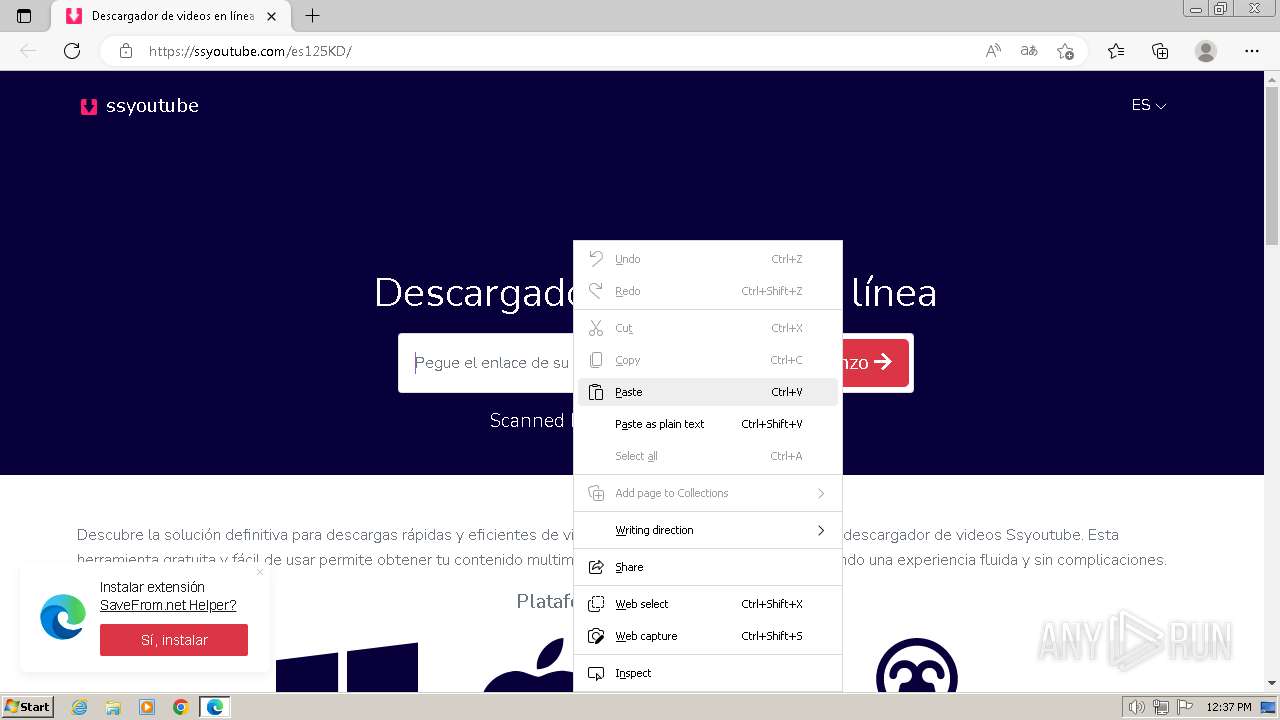Open the Collections toolbar icon
1280x720 pixels.
(x=1160, y=51)
